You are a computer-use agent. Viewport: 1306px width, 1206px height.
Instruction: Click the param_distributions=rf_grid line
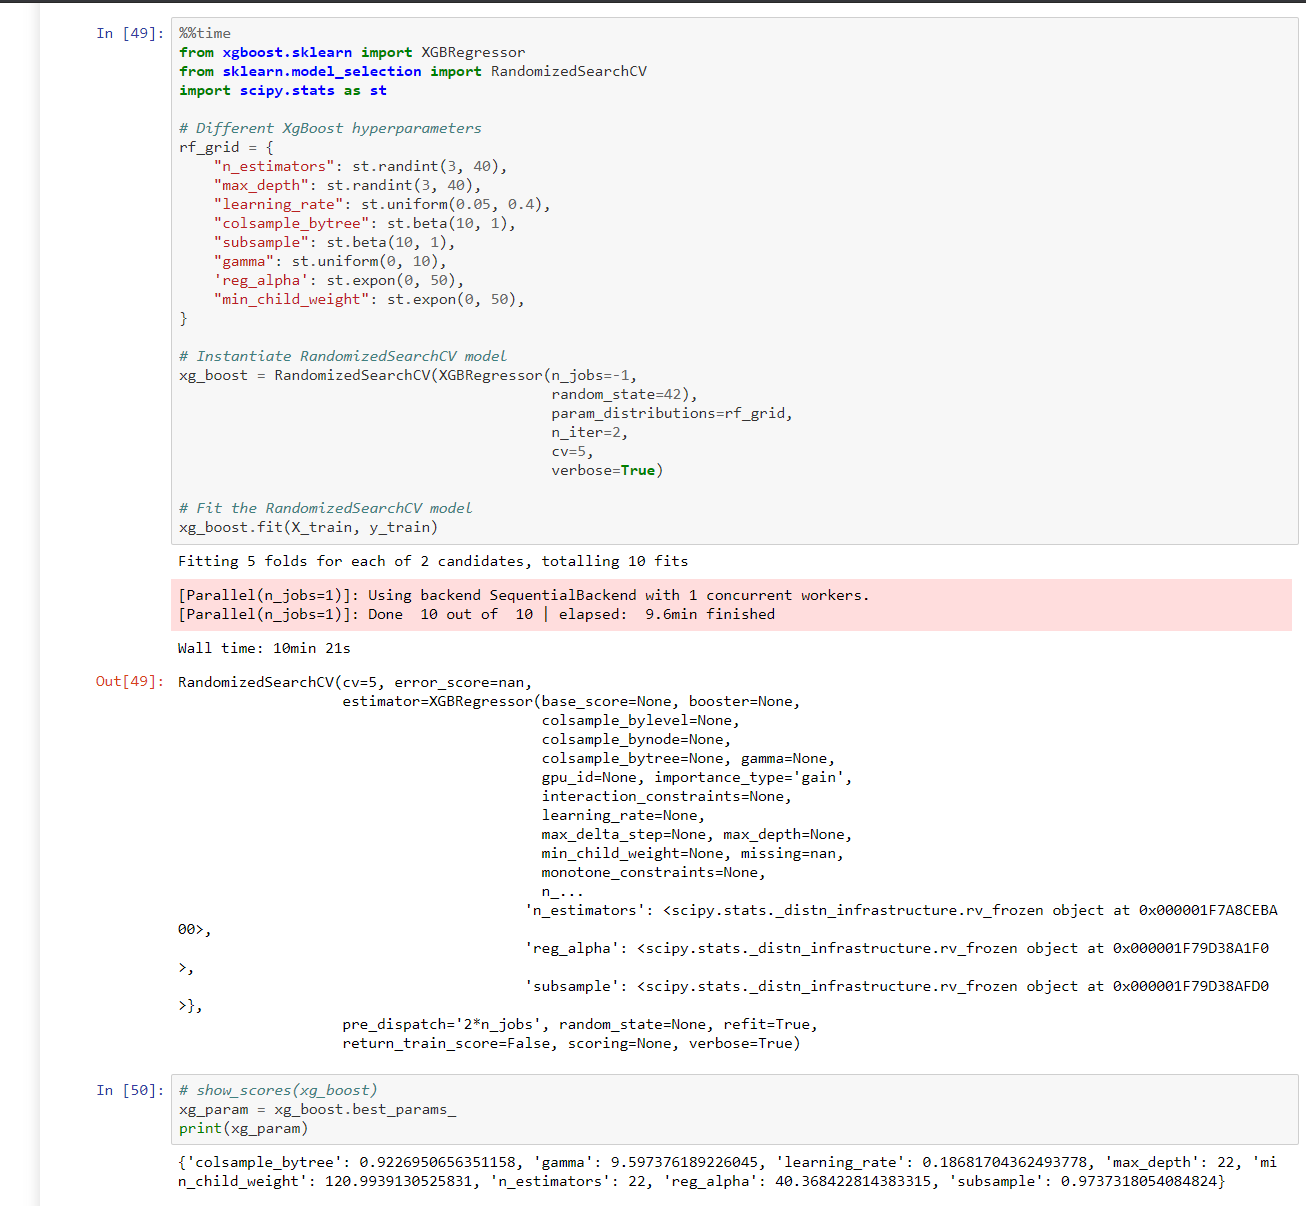coord(672,413)
